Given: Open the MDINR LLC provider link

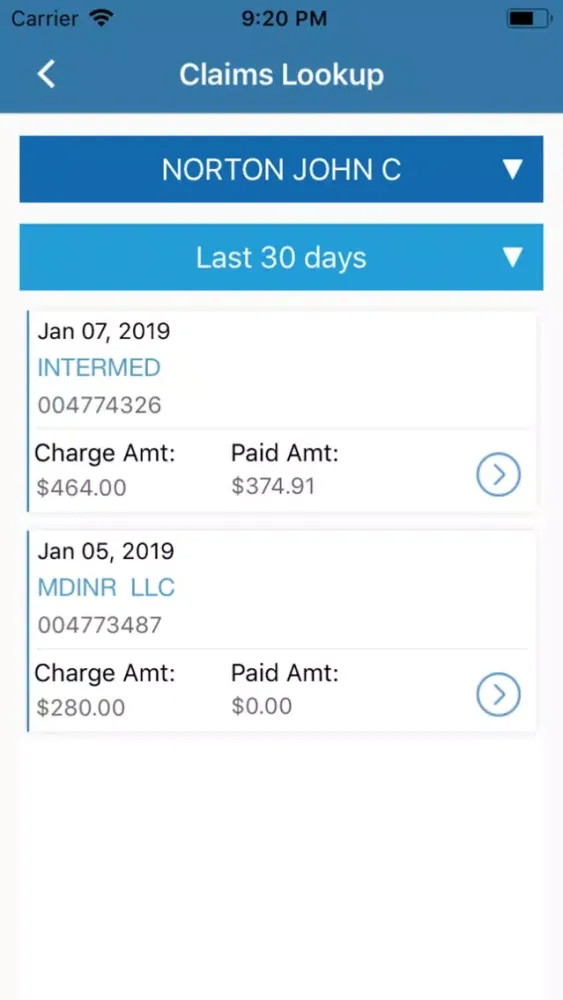Looking at the screenshot, I should [106, 588].
